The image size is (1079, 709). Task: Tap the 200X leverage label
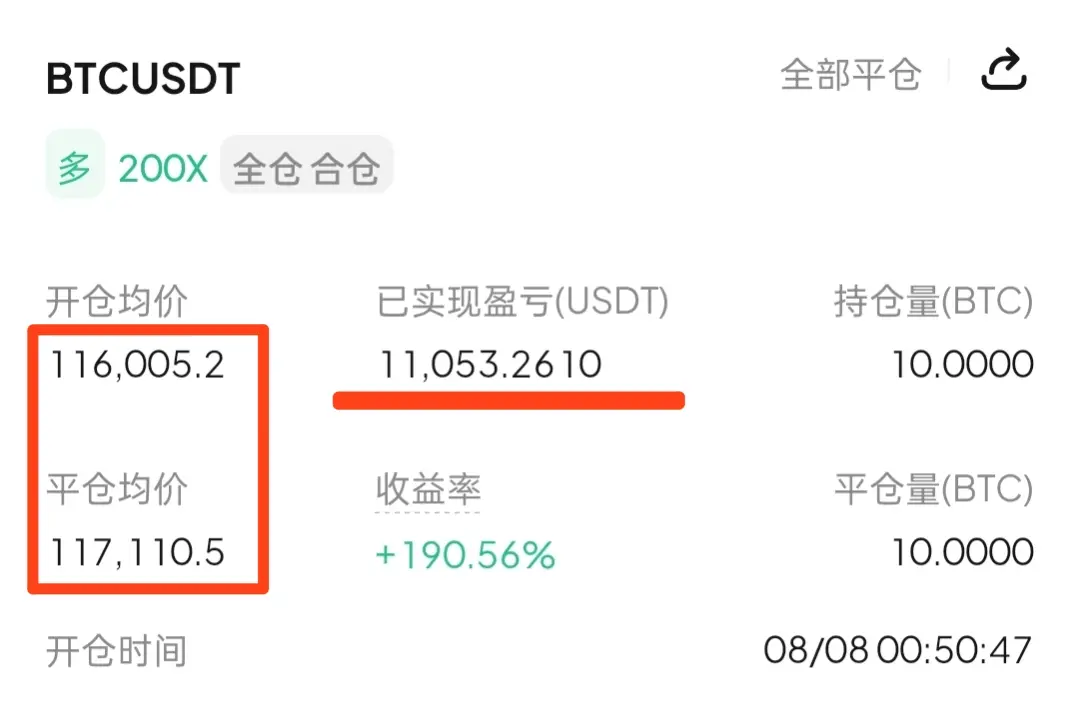(162, 169)
